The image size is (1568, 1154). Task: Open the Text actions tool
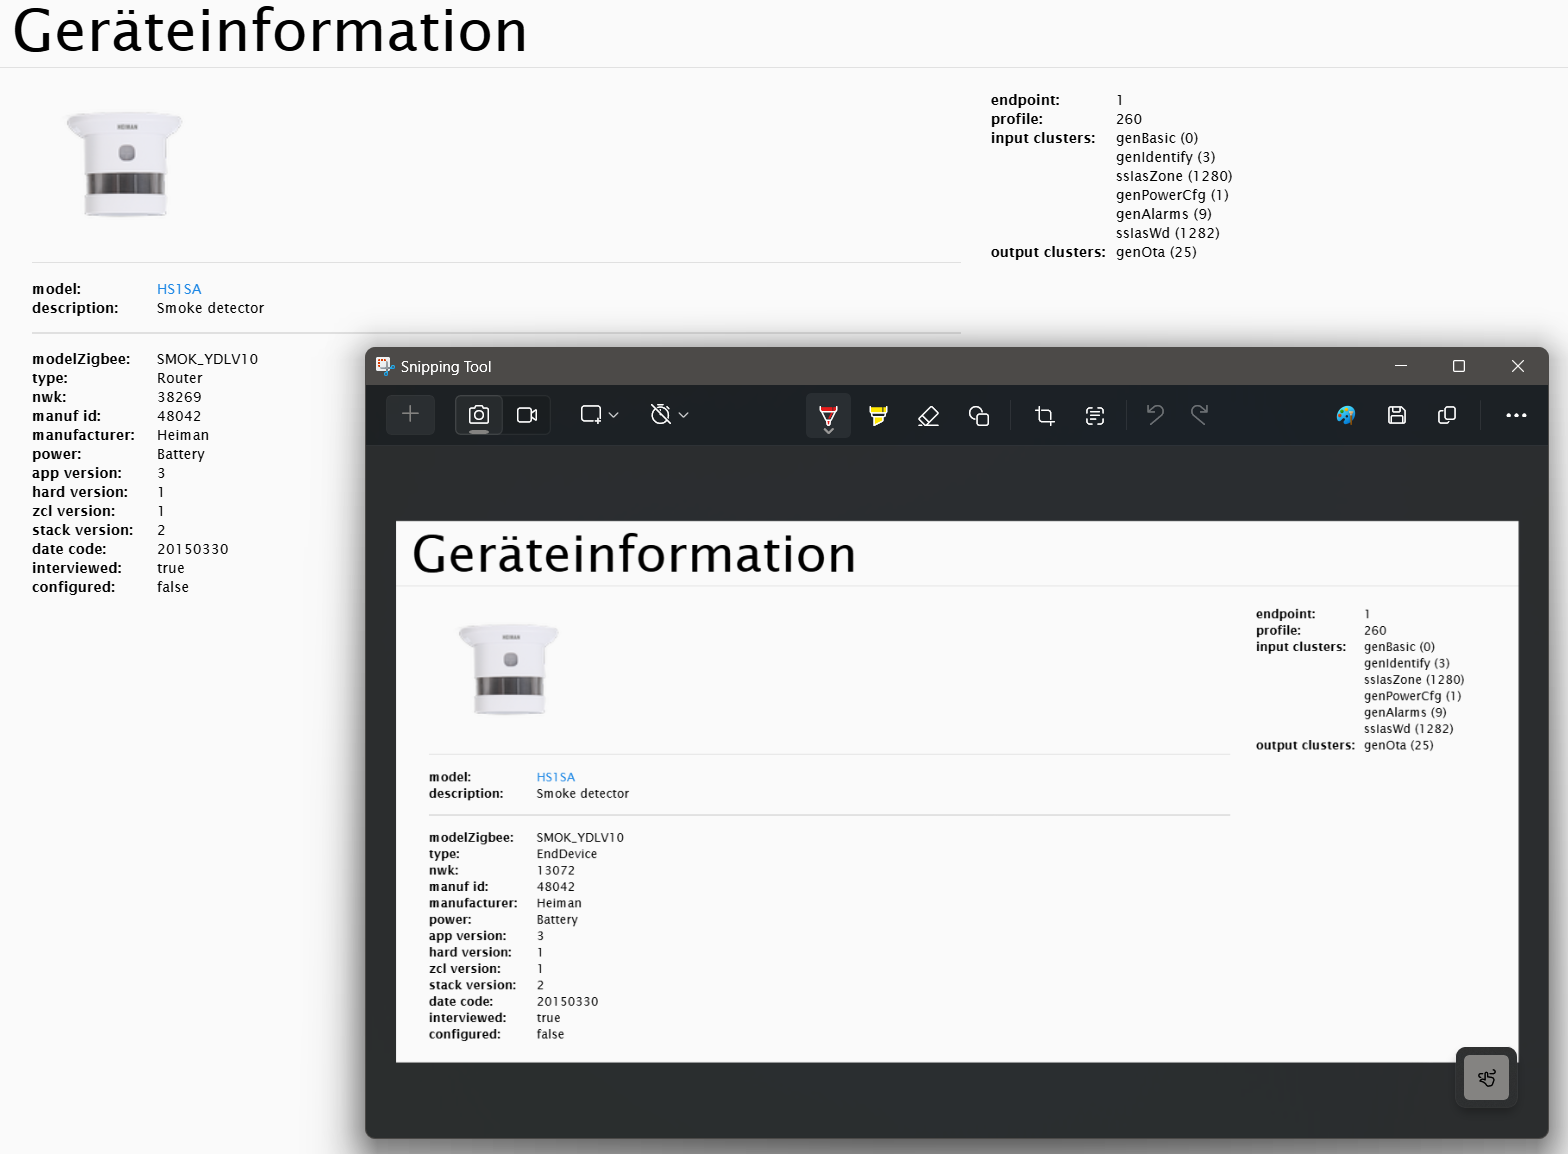(x=1095, y=415)
